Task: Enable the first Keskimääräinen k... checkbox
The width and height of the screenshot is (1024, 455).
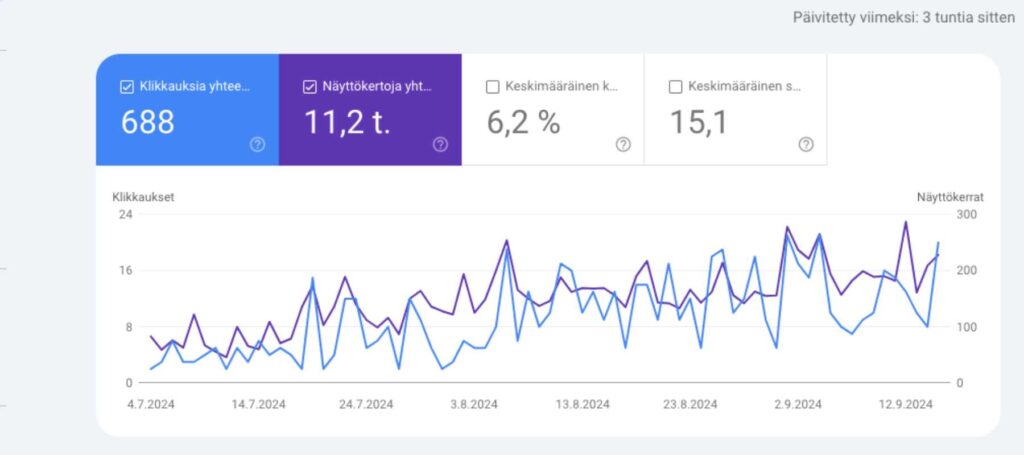Action: coord(492,87)
